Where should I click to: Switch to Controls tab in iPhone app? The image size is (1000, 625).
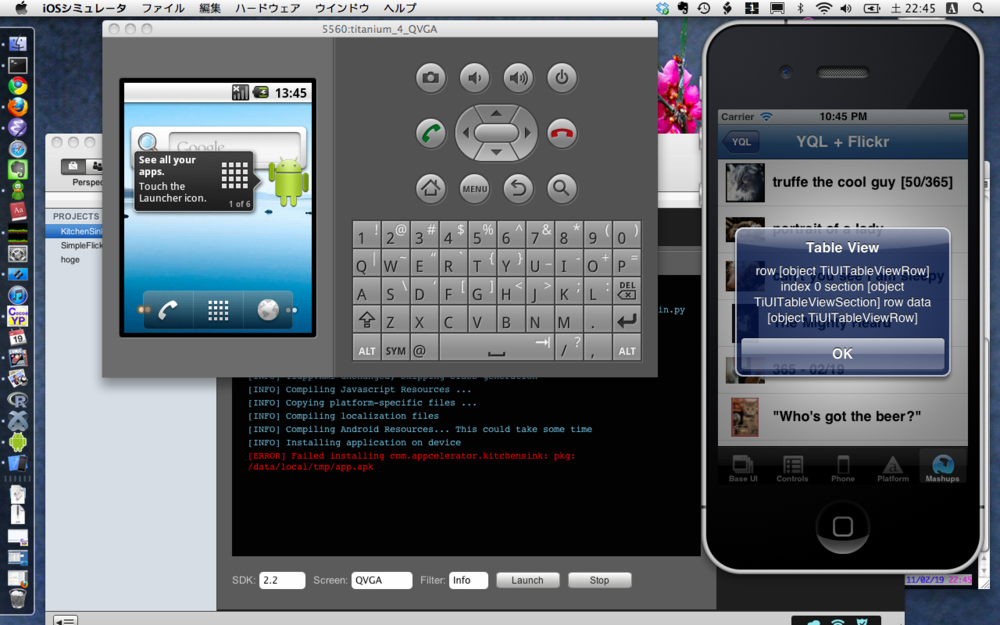(x=793, y=468)
